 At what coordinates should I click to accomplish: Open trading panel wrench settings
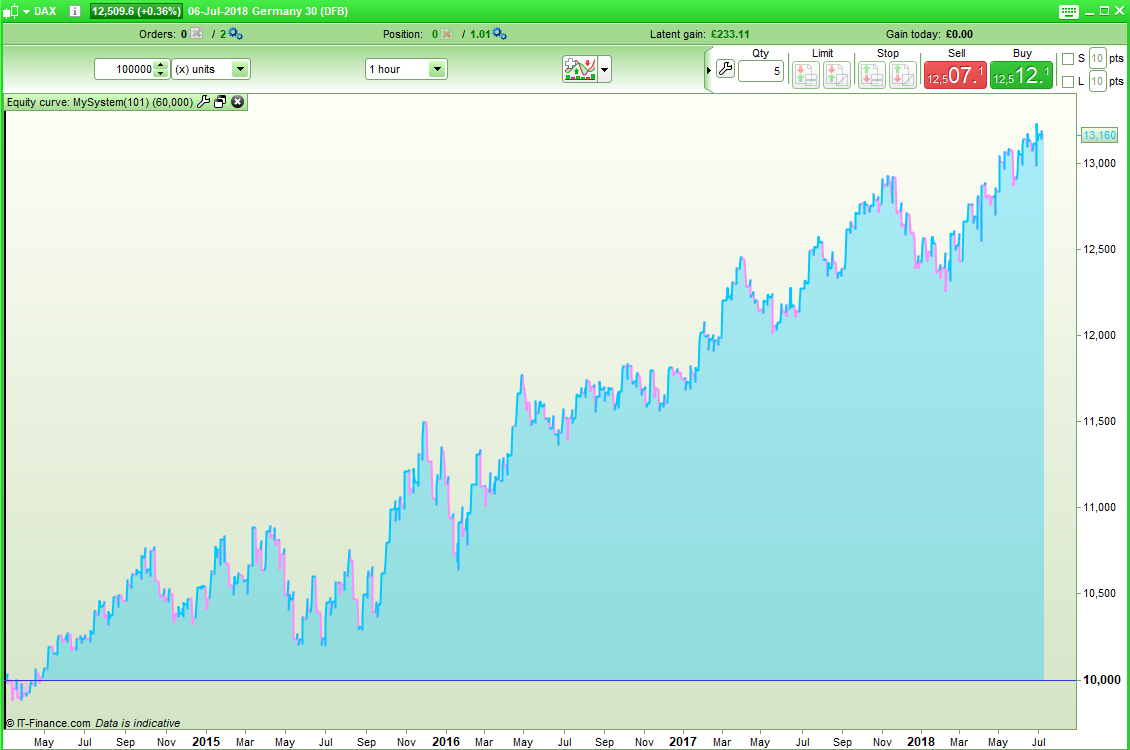[x=726, y=69]
